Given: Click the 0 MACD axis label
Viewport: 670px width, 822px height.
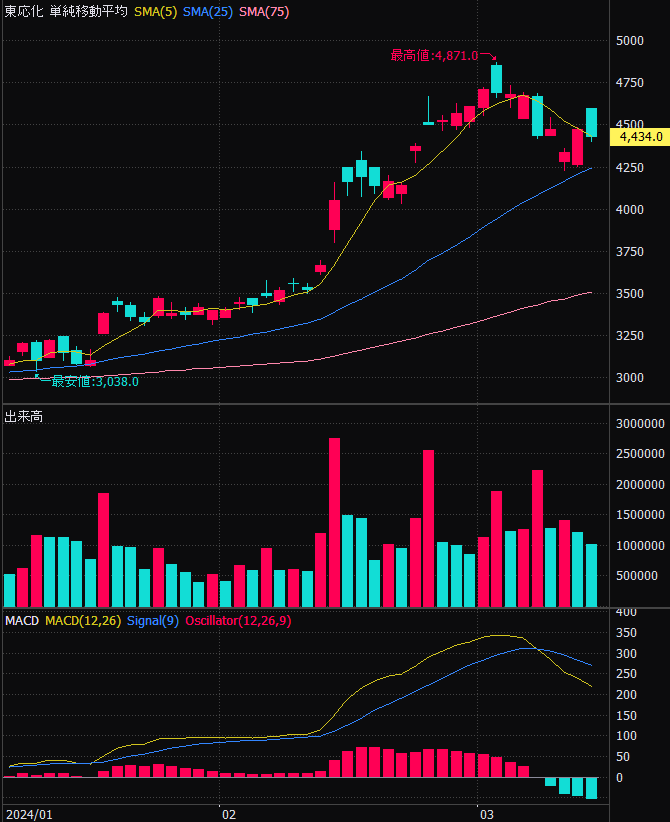Looking at the screenshot, I should [x=619, y=778].
